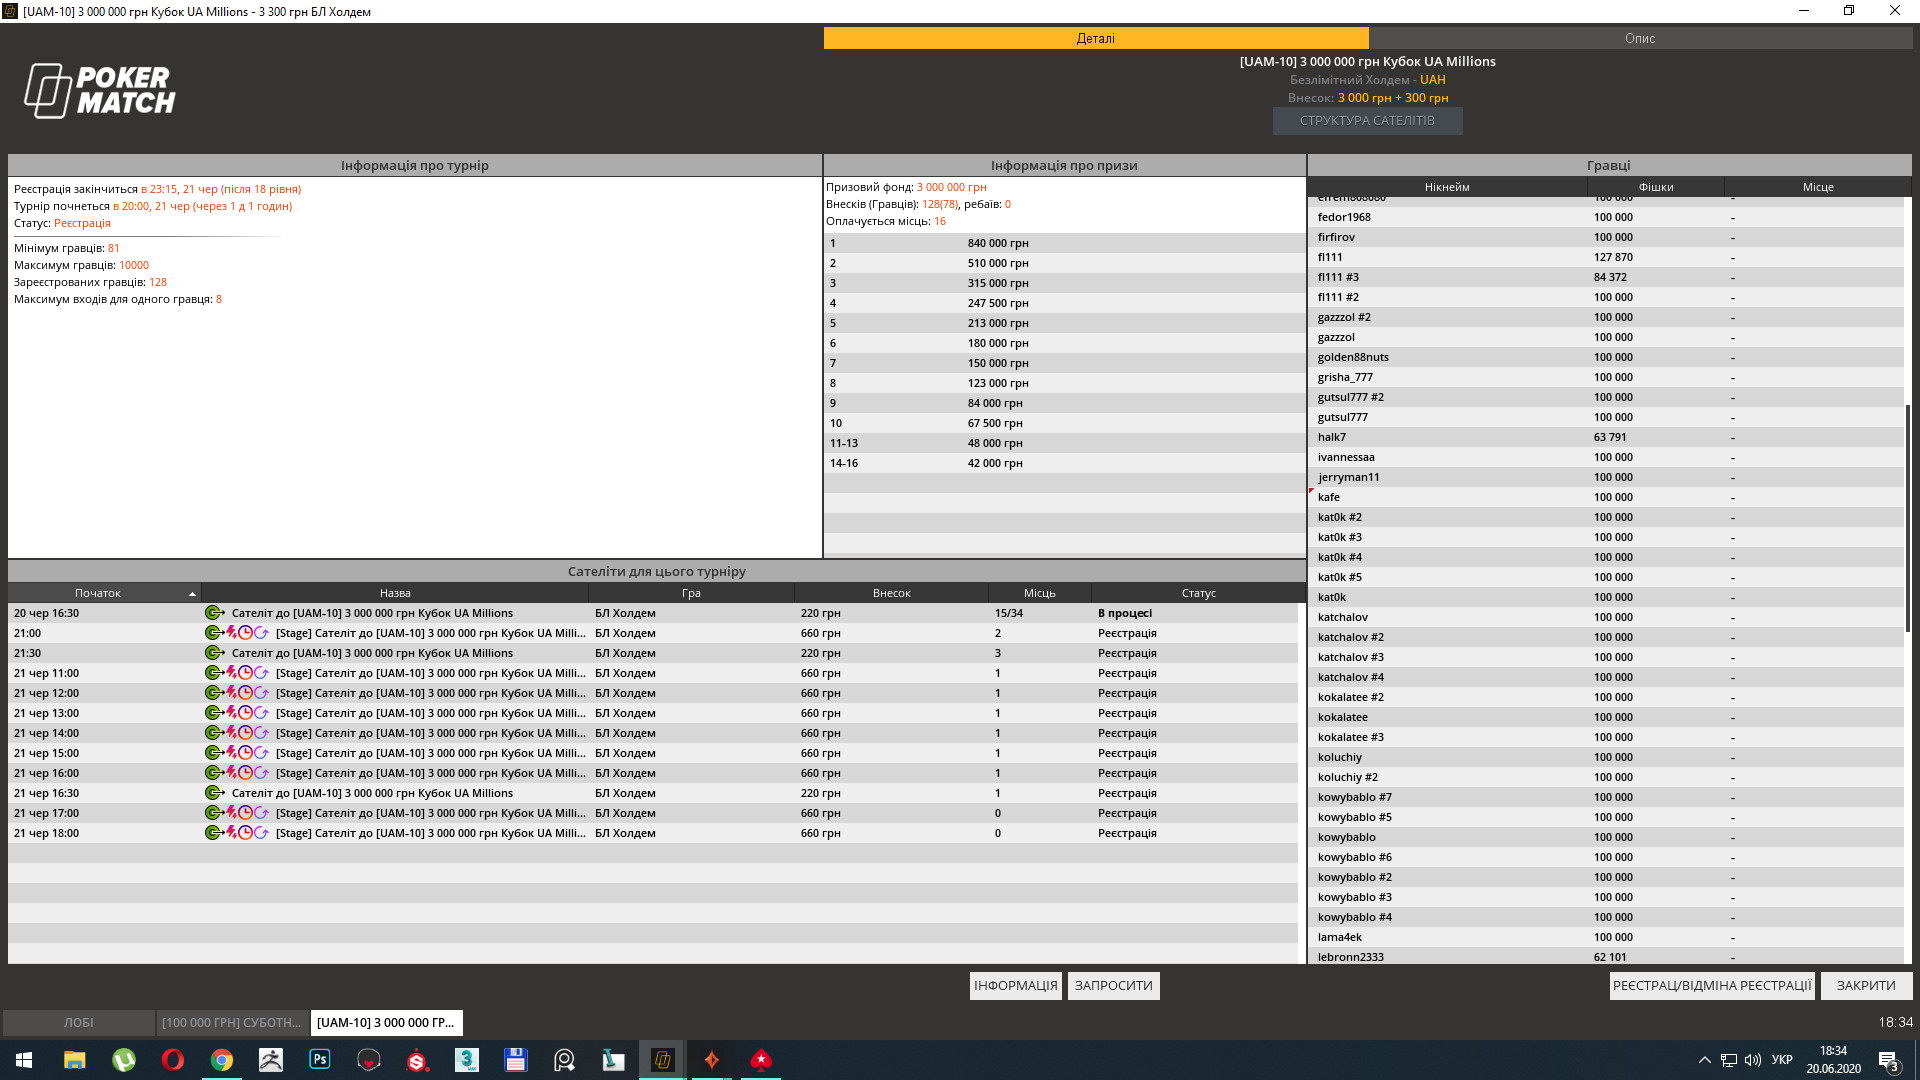Open partypoker orange diamond taskbar icon
This screenshot has height=1080, width=1920.
[x=712, y=1060]
